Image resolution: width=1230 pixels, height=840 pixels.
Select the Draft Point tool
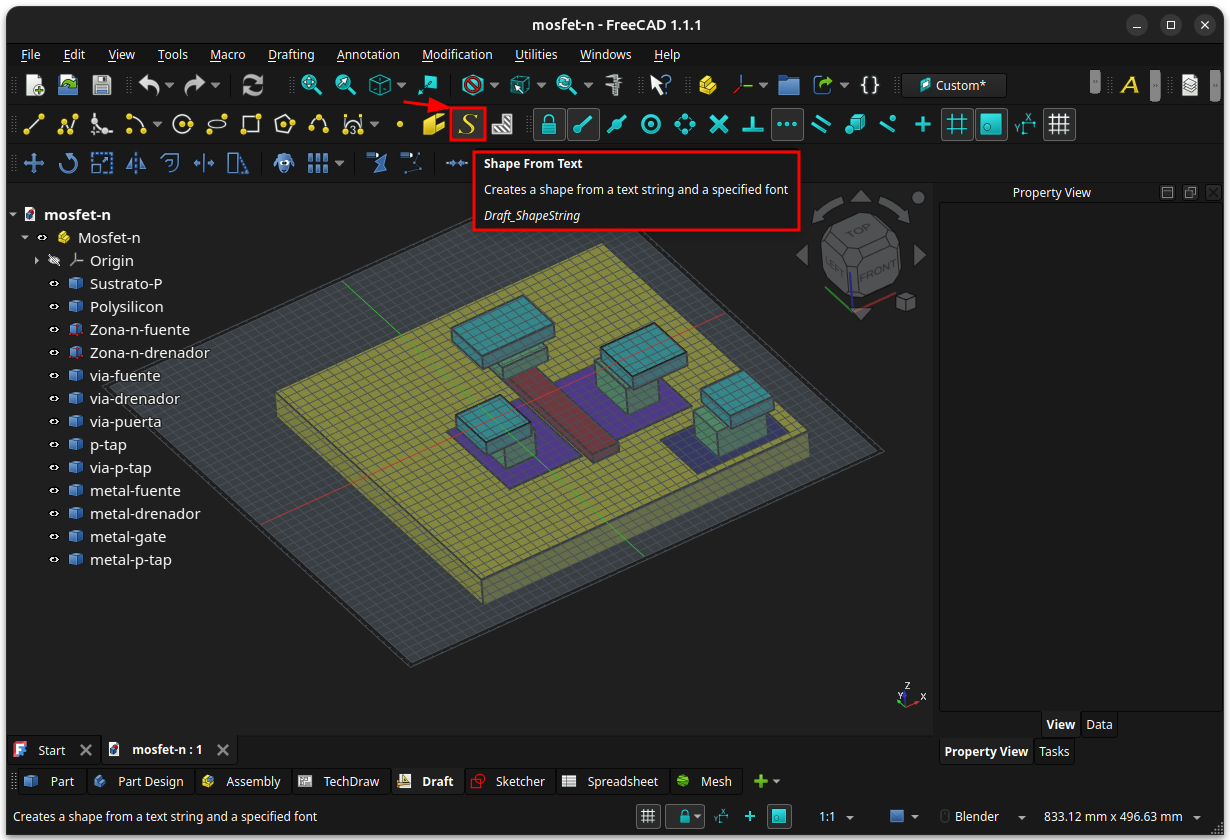point(400,125)
